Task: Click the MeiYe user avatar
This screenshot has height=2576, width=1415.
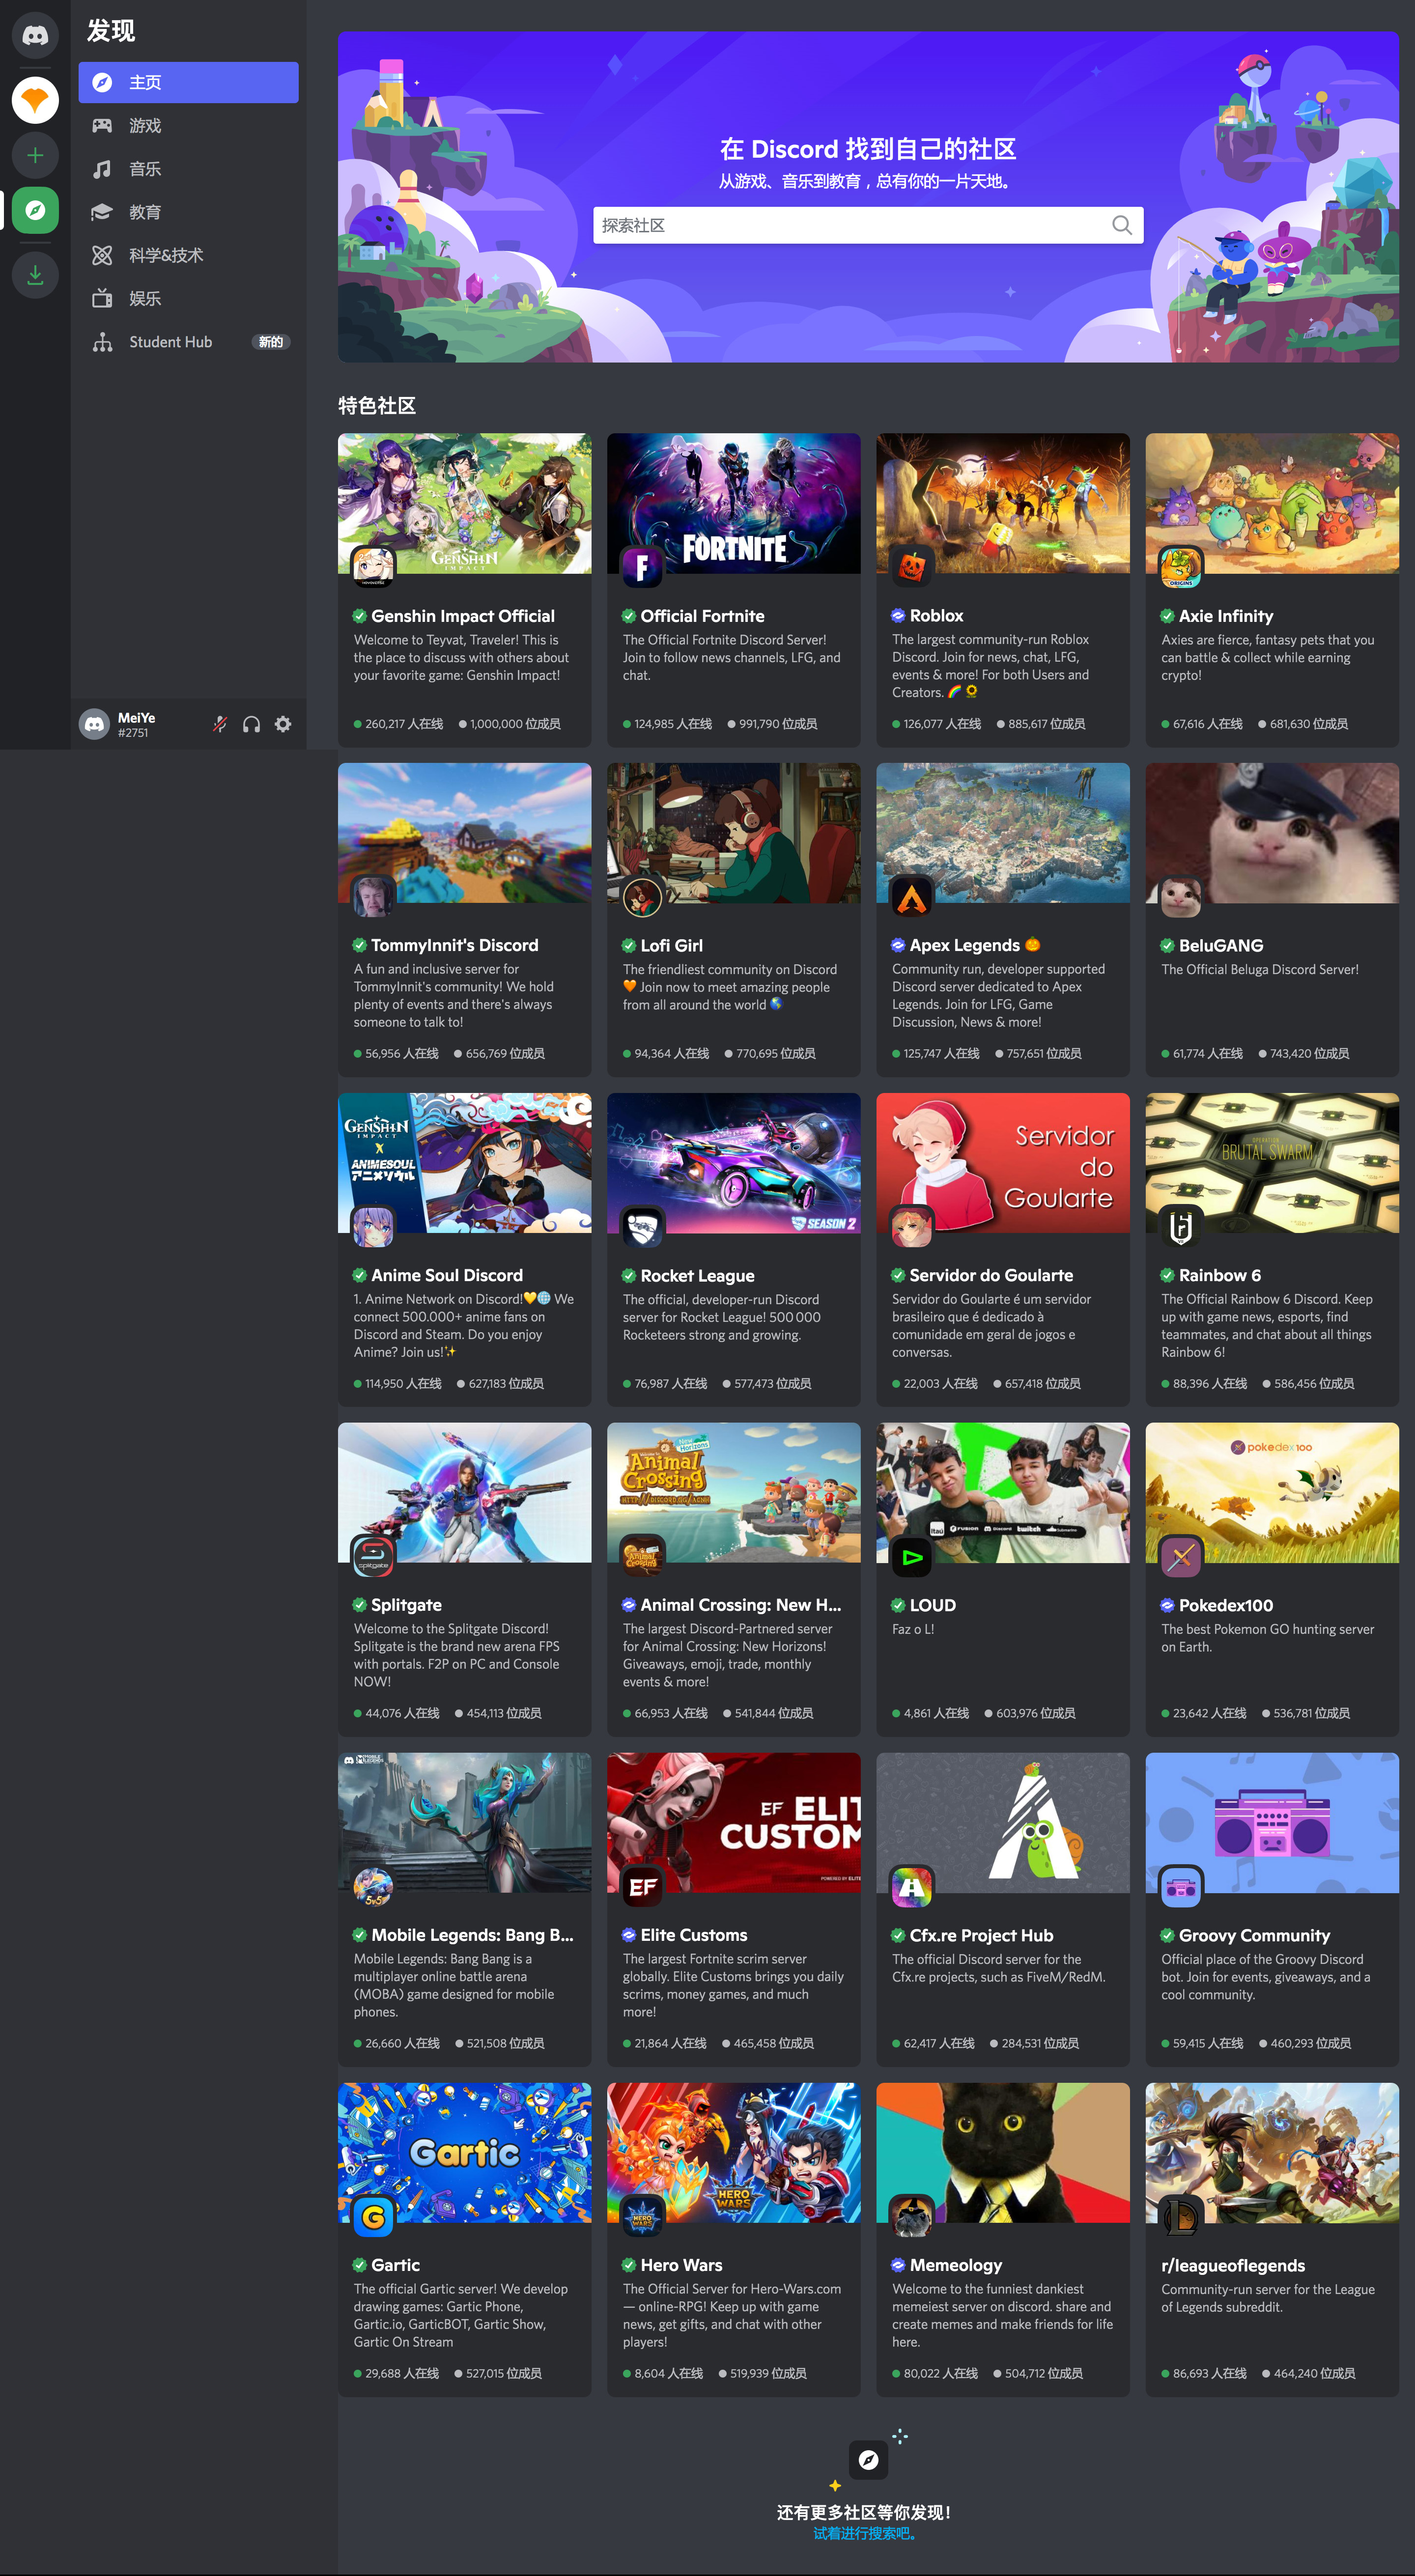Action: (x=94, y=724)
